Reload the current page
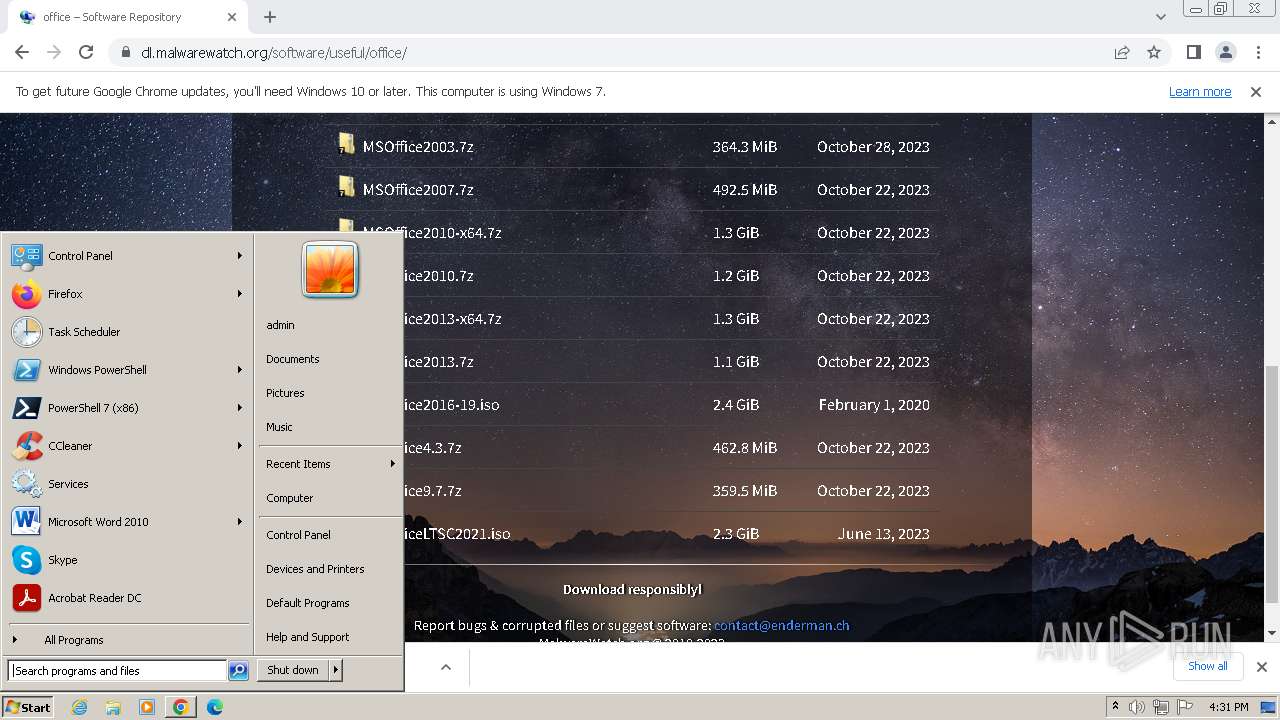The image size is (1280, 720). pyautogui.click(x=86, y=52)
